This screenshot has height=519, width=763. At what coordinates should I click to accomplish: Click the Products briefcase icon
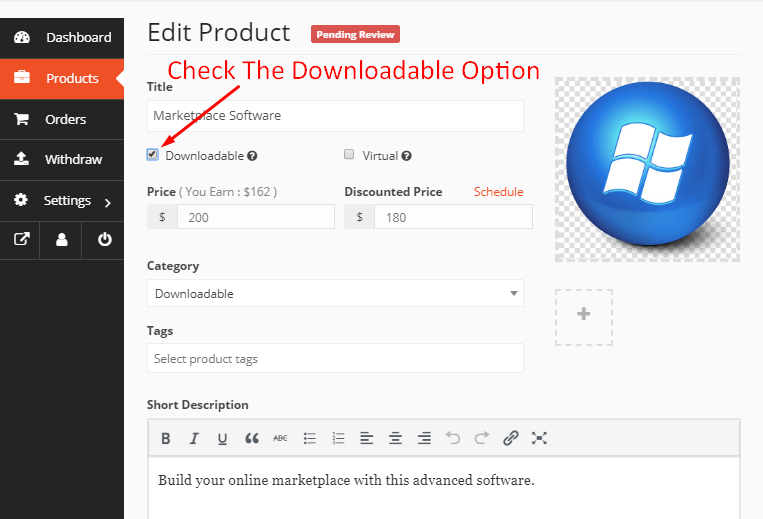22,77
